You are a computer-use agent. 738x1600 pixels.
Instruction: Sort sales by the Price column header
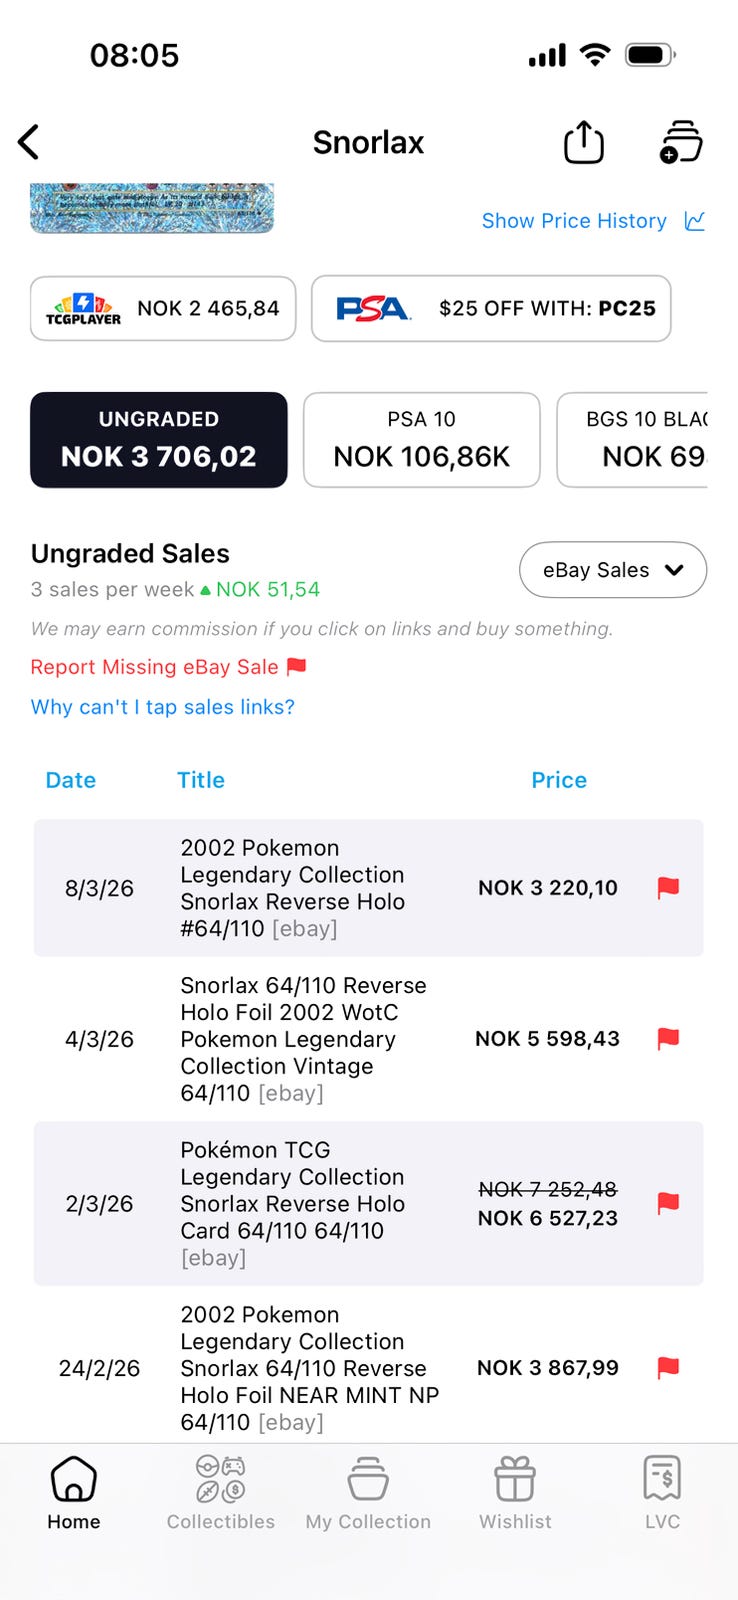point(558,780)
